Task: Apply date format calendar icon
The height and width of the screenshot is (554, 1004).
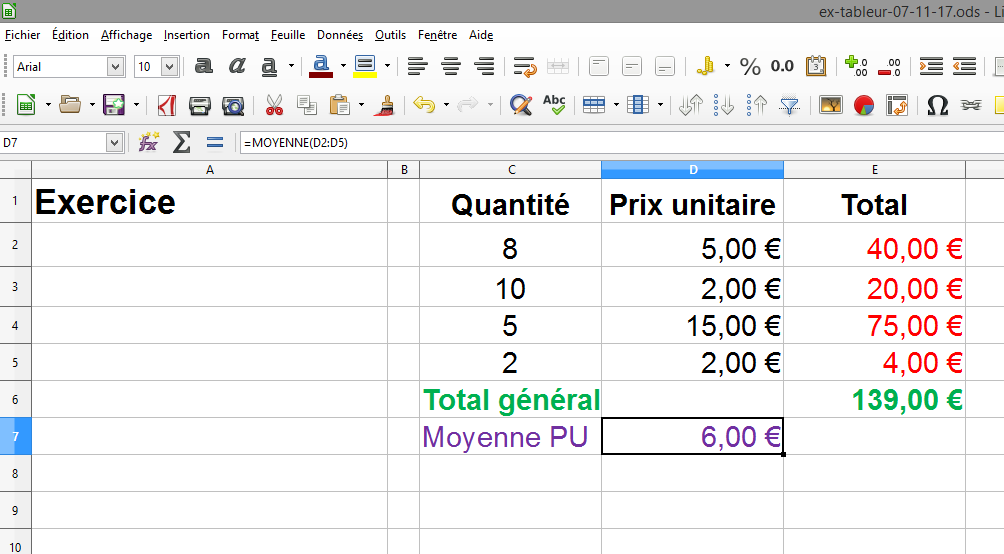Action: pos(816,66)
